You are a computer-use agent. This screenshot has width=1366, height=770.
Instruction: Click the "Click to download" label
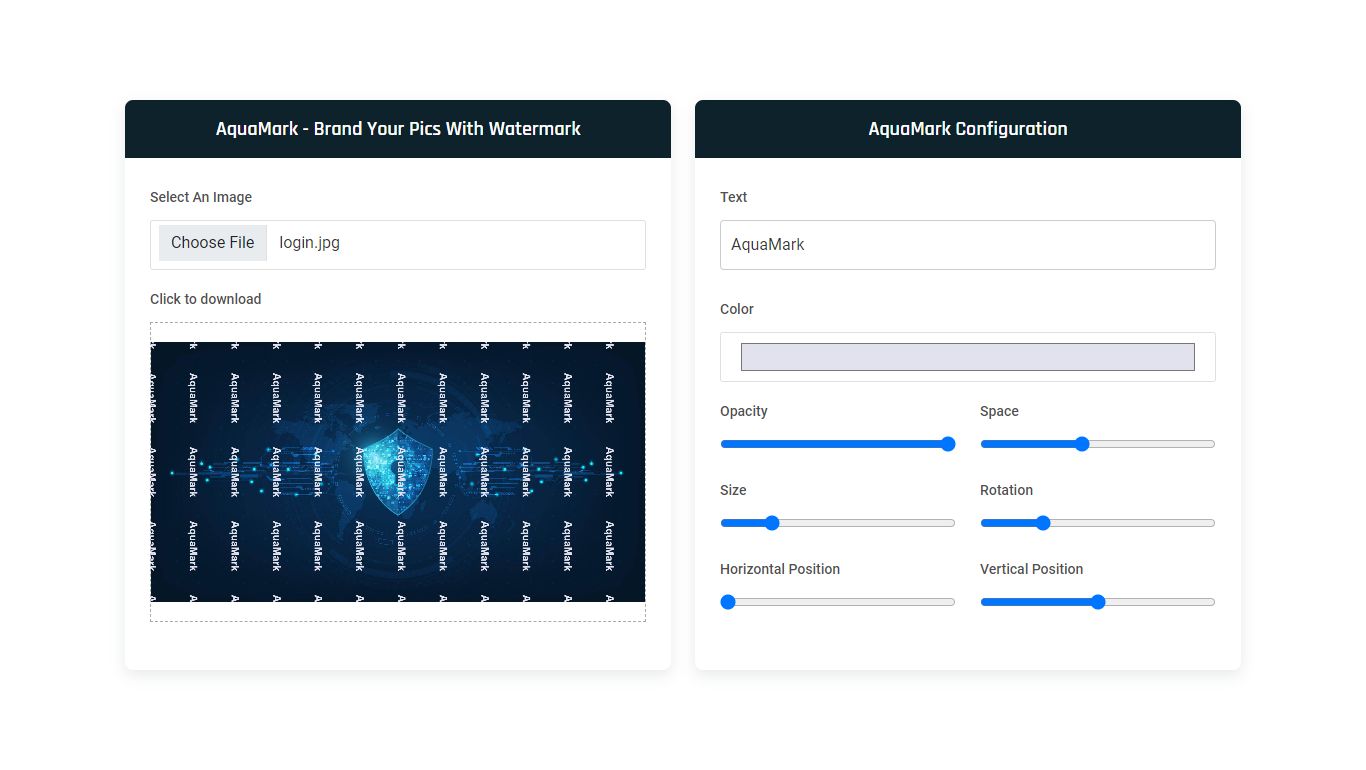tap(206, 299)
